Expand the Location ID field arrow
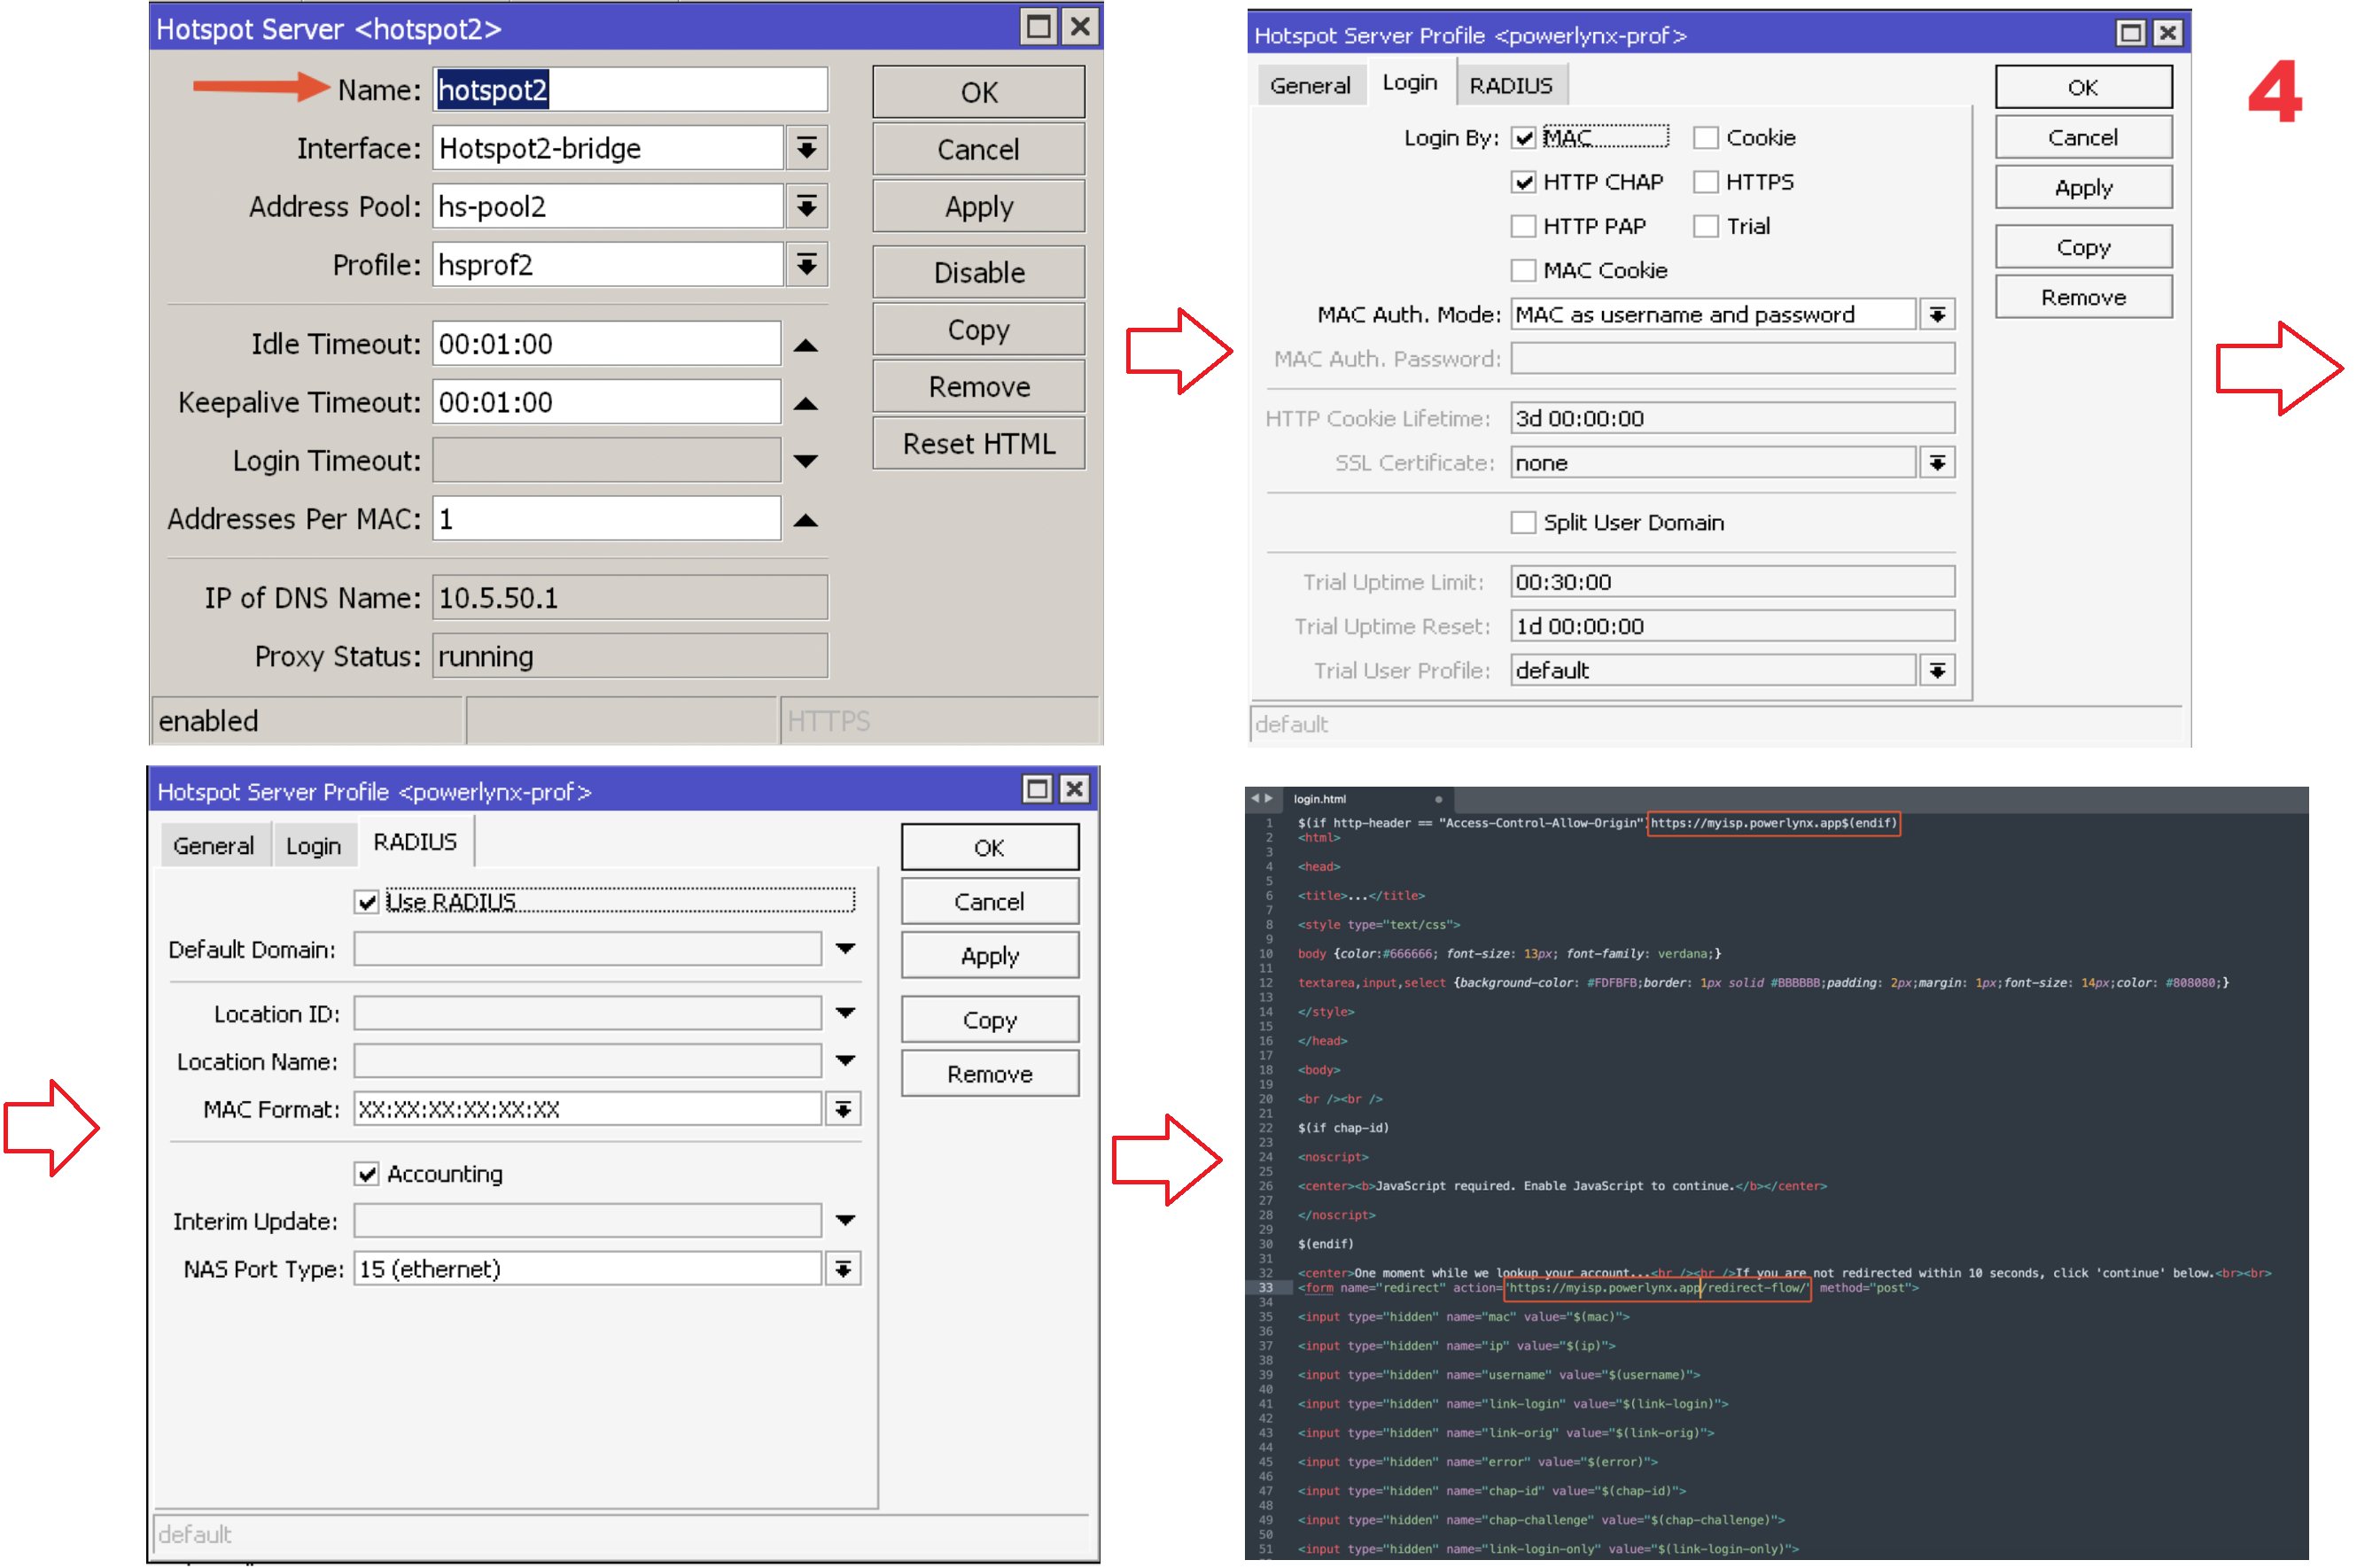The image size is (2357, 1568). (845, 1013)
